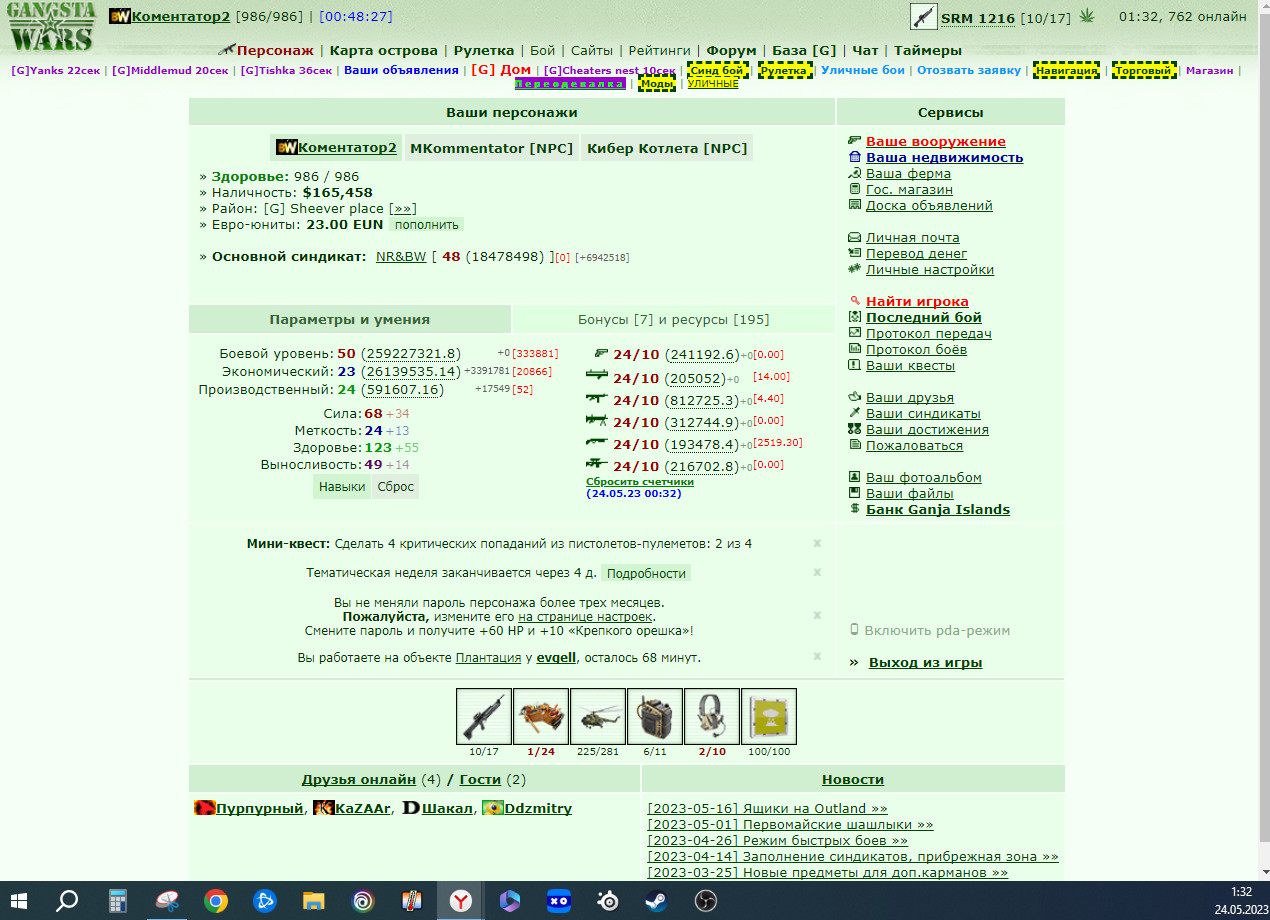
Task: Switch to Yandex Browser on the taskbar
Action: pos(460,900)
